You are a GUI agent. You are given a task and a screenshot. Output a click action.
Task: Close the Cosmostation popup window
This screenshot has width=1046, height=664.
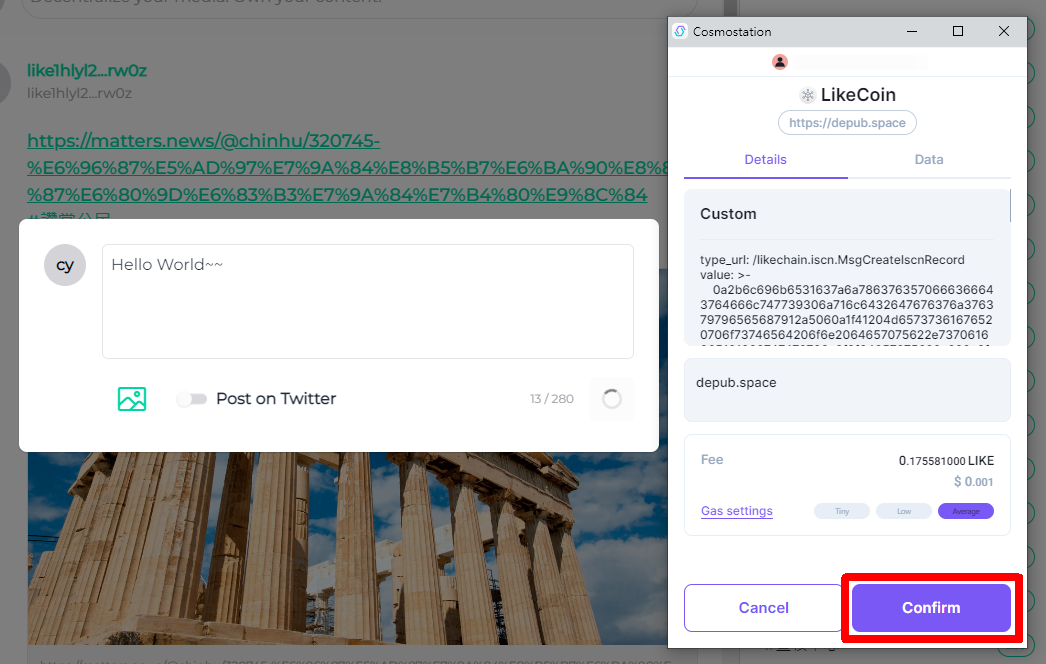1004,31
